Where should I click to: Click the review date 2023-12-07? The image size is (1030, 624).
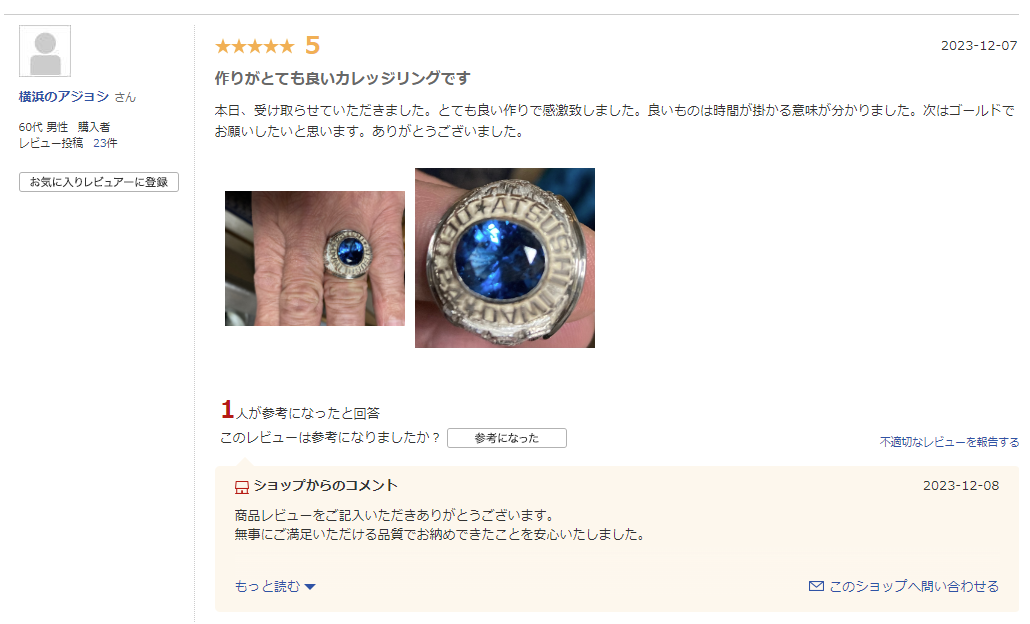tap(979, 45)
